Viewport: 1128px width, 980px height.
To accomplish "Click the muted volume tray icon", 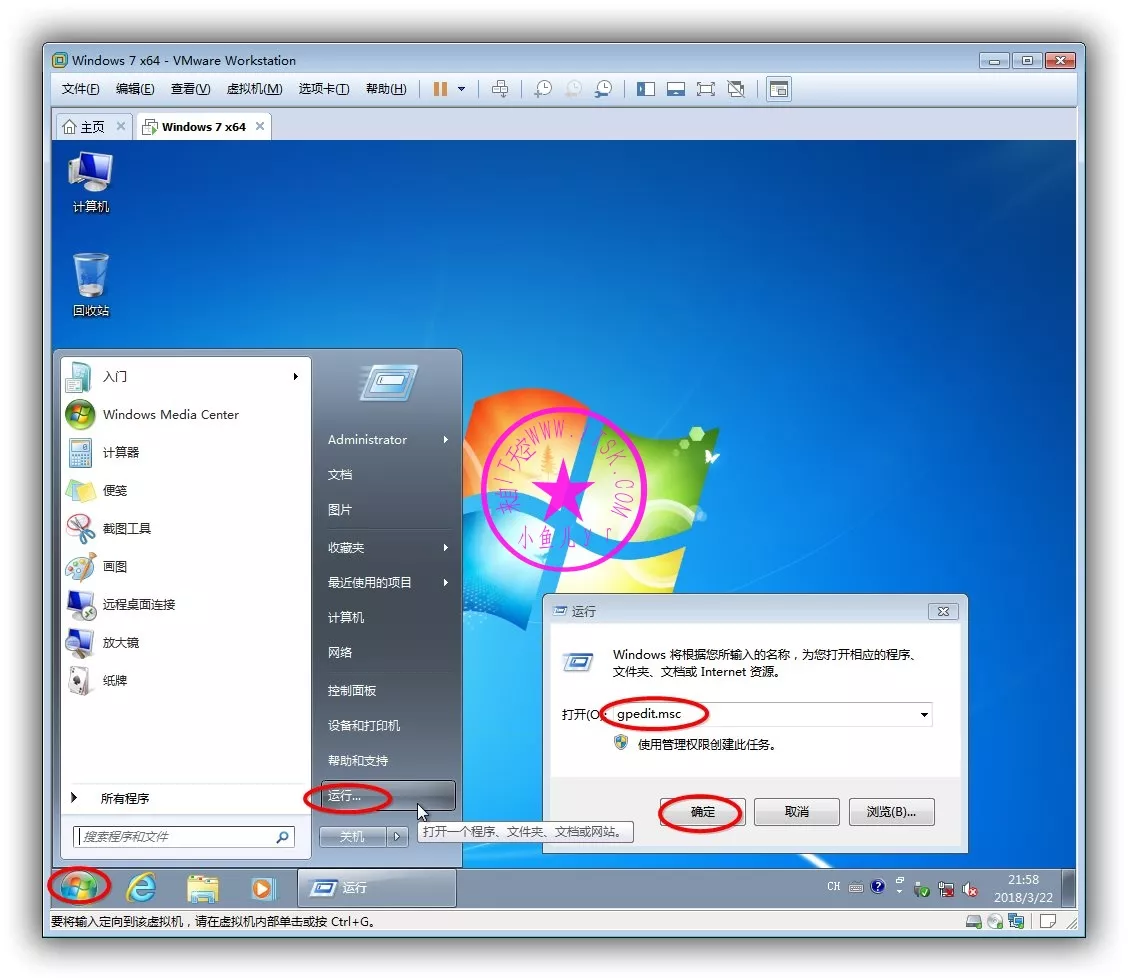I will [x=969, y=889].
